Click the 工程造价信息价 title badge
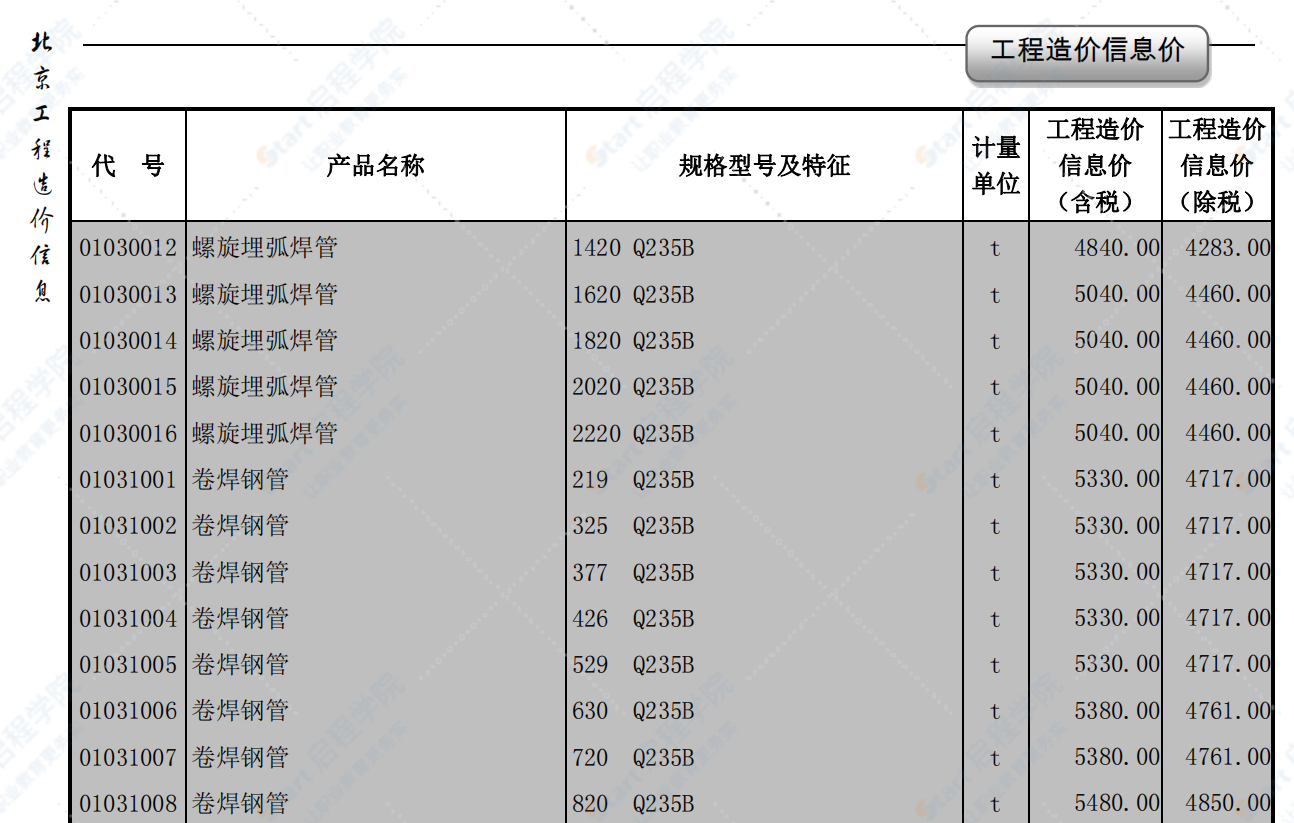The width and height of the screenshot is (1294, 823). [x=1087, y=52]
